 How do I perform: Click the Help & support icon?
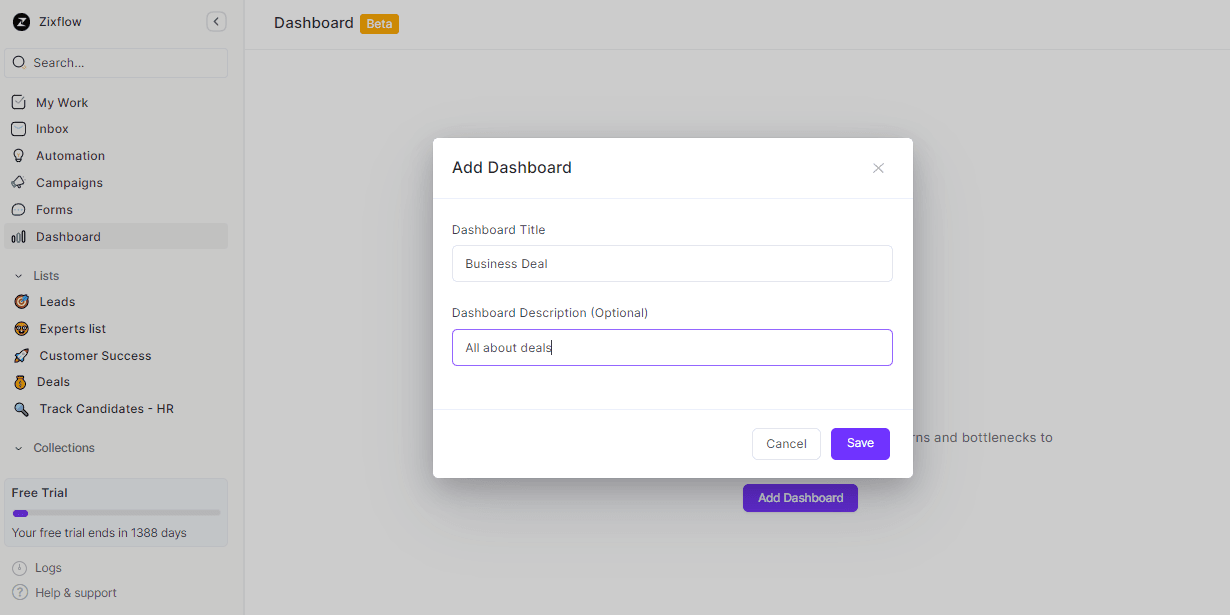21,592
